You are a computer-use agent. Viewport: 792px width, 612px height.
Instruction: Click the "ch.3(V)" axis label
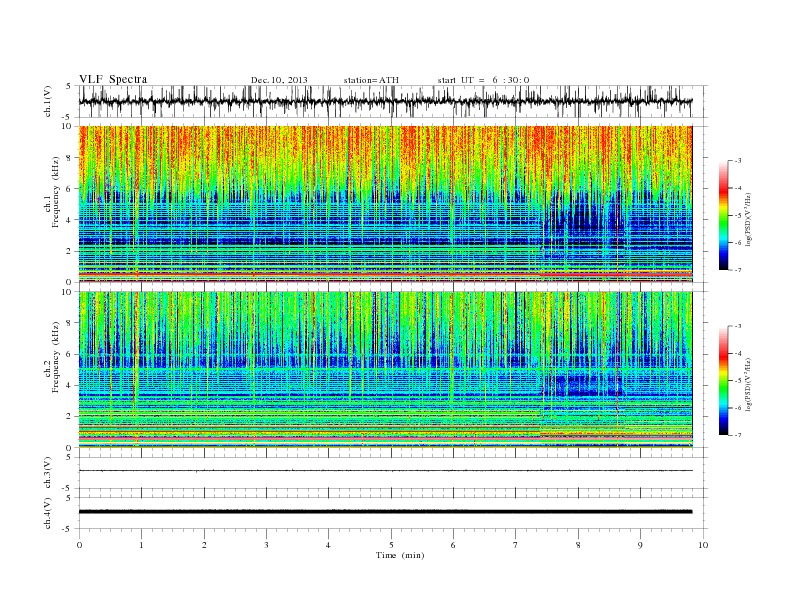[x=47, y=473]
